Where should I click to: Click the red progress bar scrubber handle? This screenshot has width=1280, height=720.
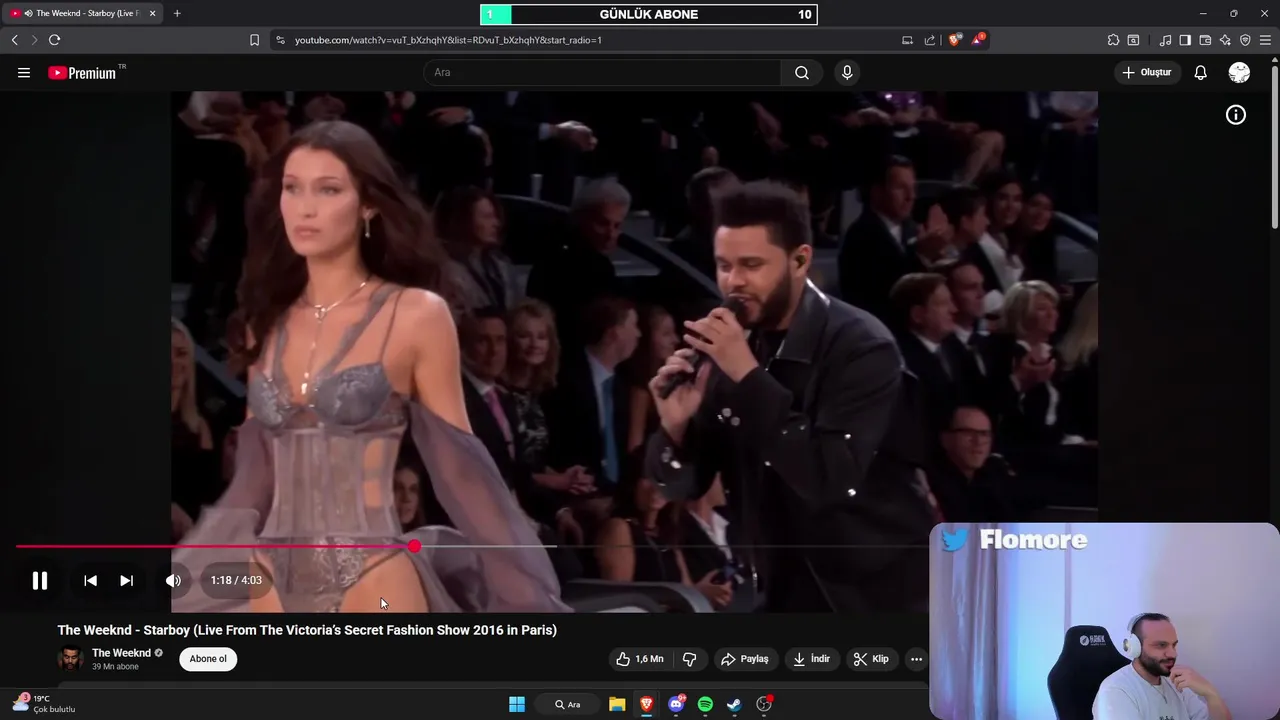point(414,546)
